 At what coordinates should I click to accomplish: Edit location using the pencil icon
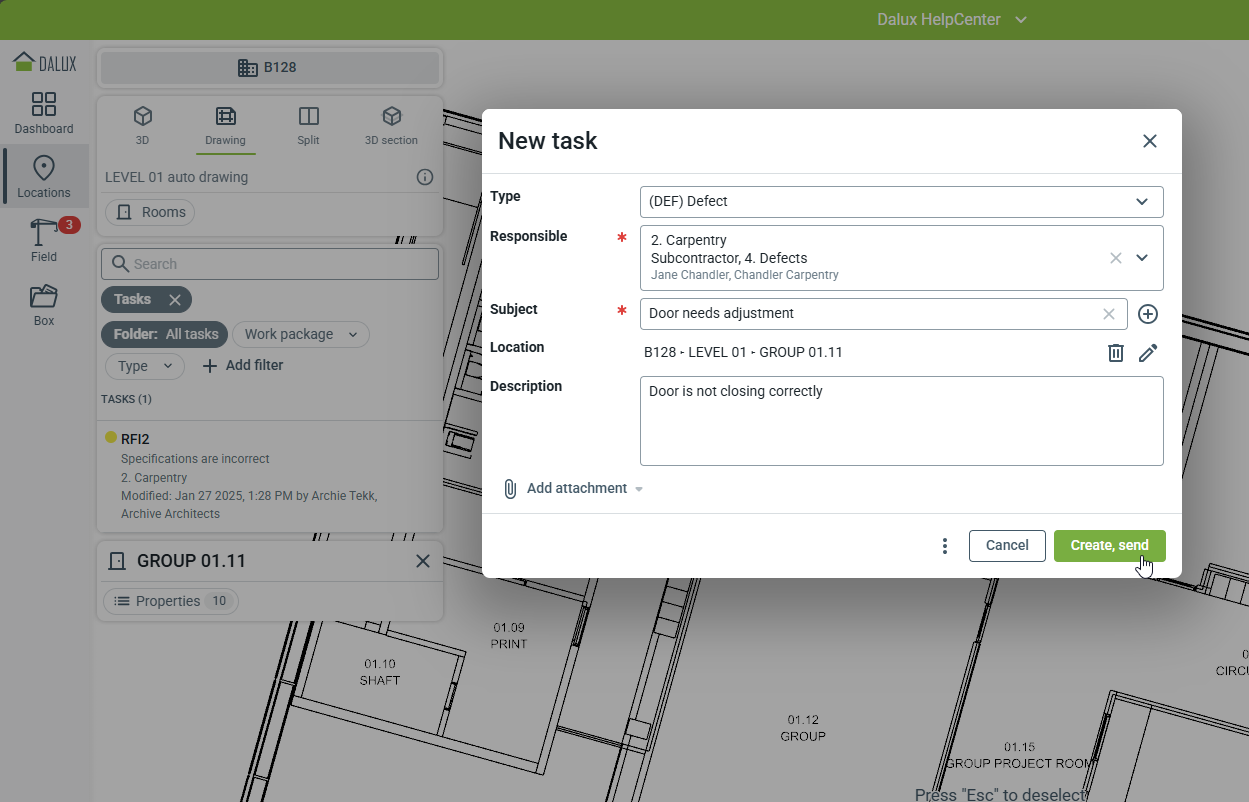coord(1148,353)
